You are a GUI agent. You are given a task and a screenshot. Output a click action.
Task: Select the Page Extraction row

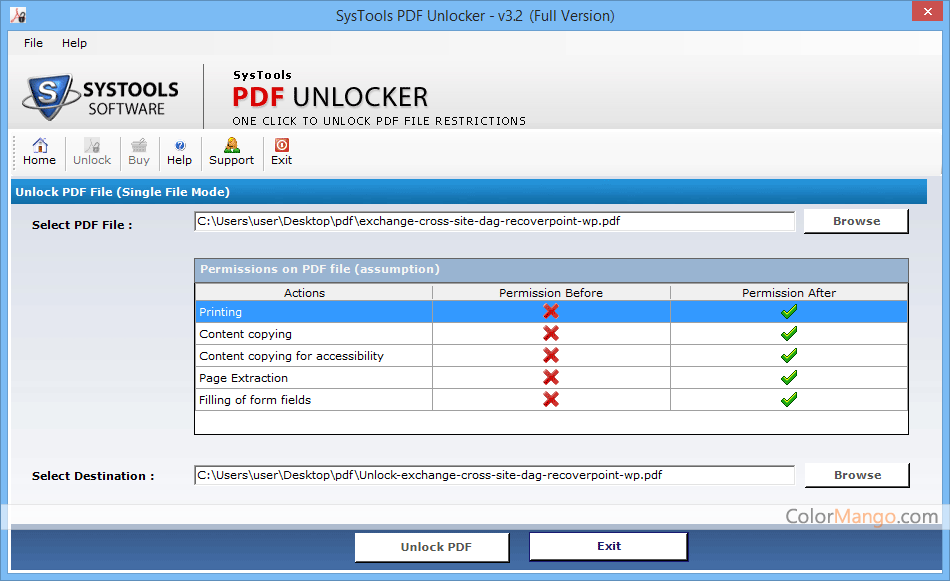[314, 378]
